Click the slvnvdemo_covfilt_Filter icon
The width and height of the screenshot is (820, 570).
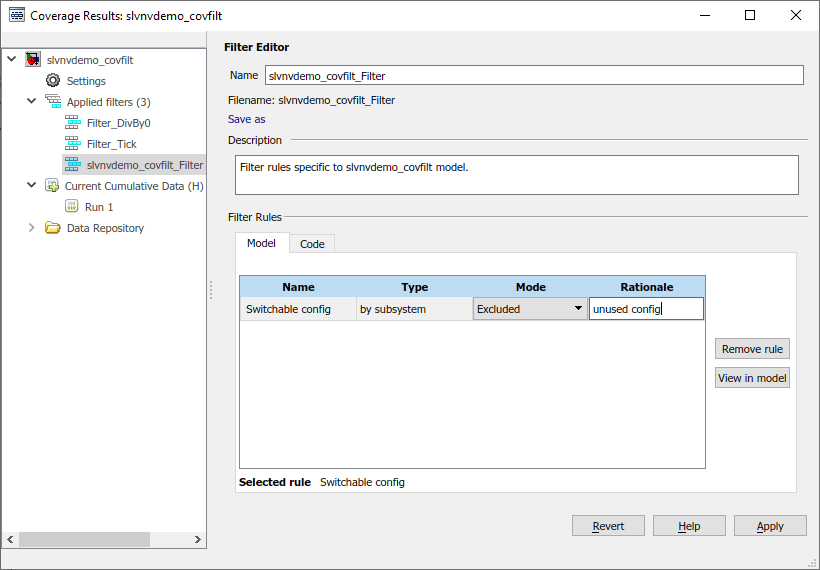(x=72, y=165)
